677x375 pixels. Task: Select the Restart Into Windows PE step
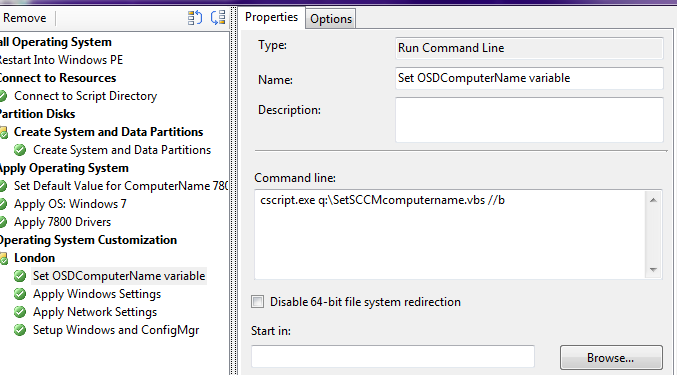click(61, 60)
